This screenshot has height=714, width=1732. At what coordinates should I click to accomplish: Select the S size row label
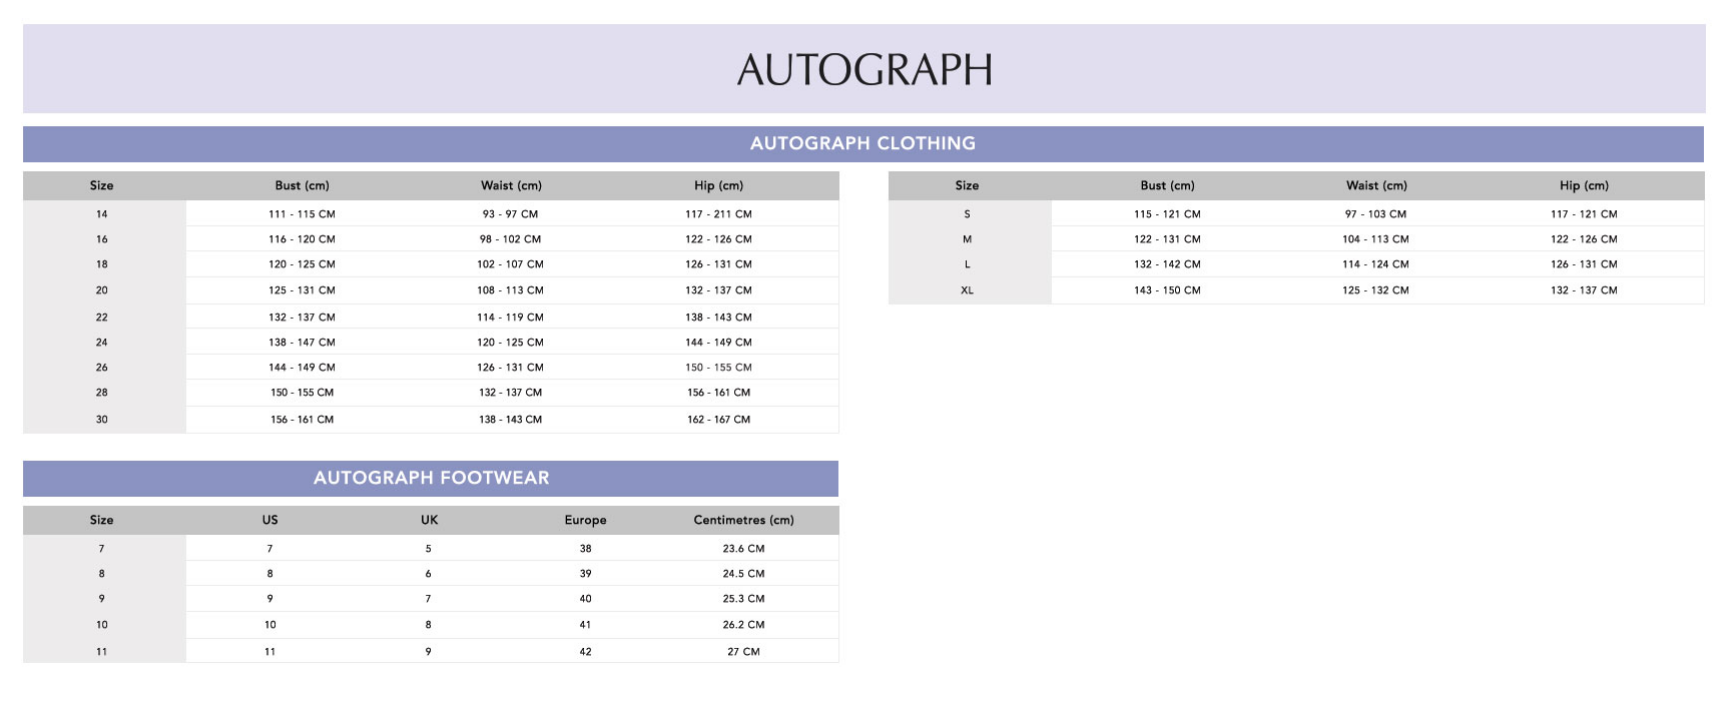pos(967,214)
